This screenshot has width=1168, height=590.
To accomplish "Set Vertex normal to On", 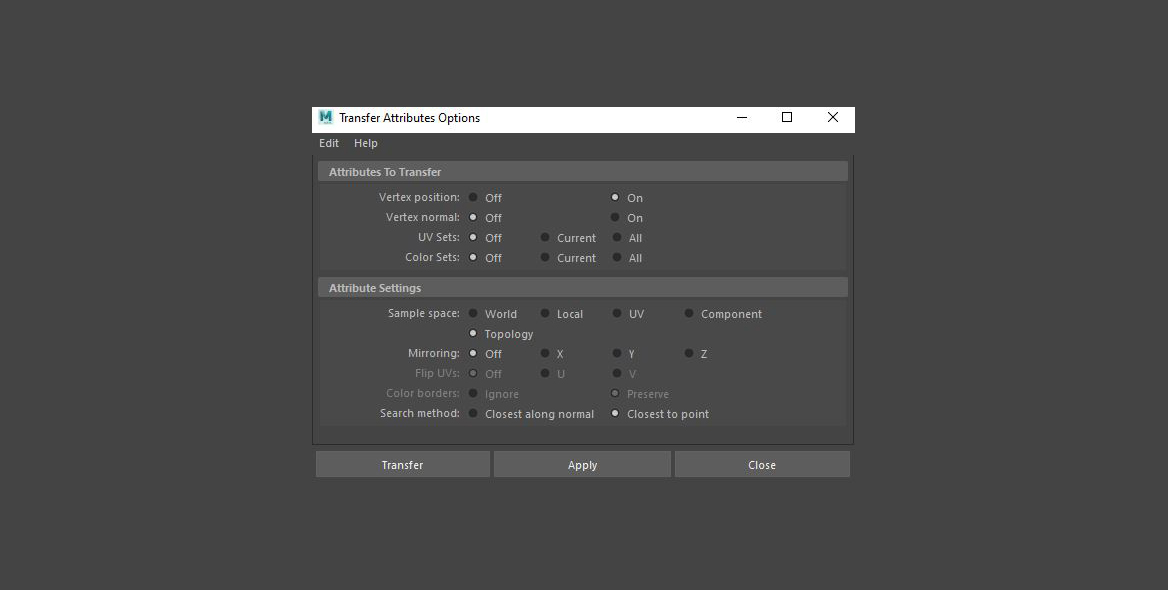I will click(x=615, y=218).
